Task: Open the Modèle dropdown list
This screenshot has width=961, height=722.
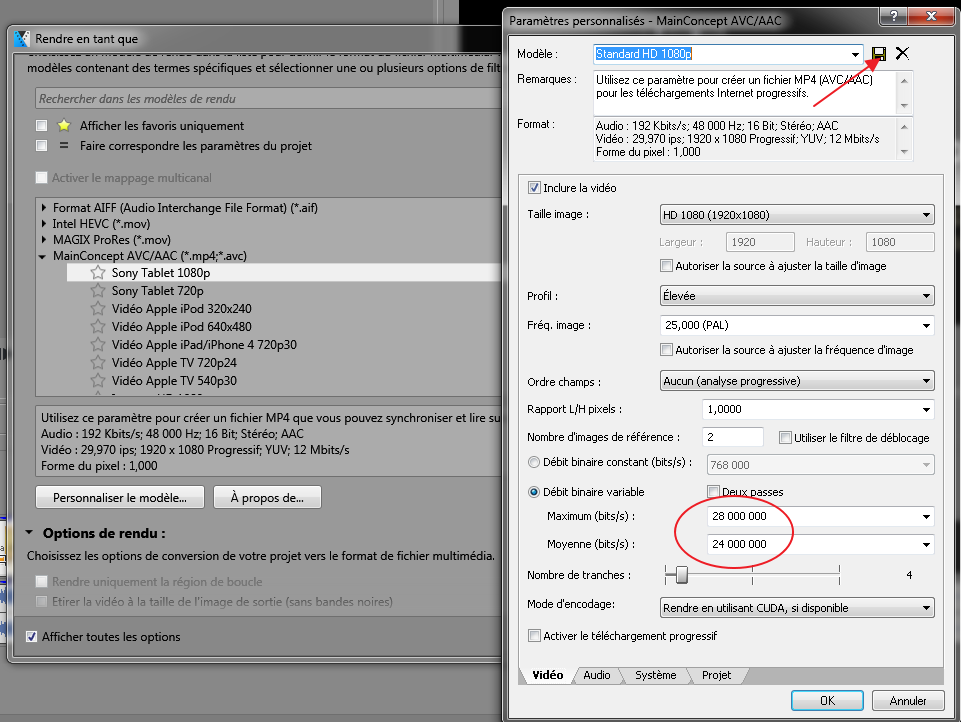Action: [855, 55]
